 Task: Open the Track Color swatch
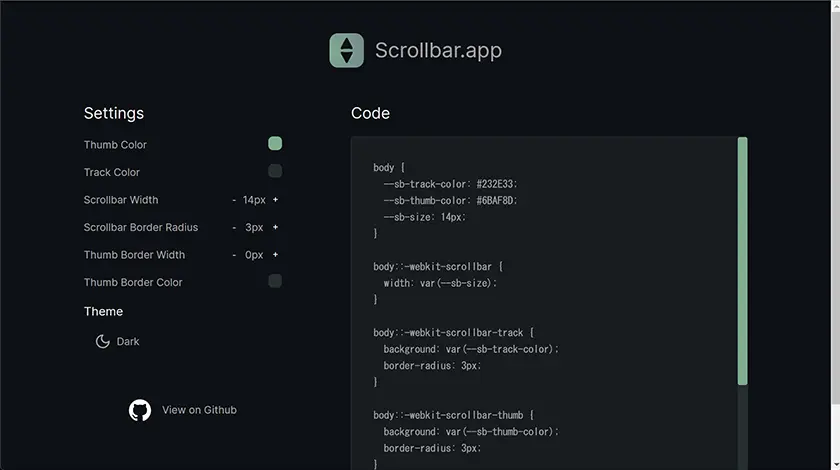pyautogui.click(x=275, y=172)
